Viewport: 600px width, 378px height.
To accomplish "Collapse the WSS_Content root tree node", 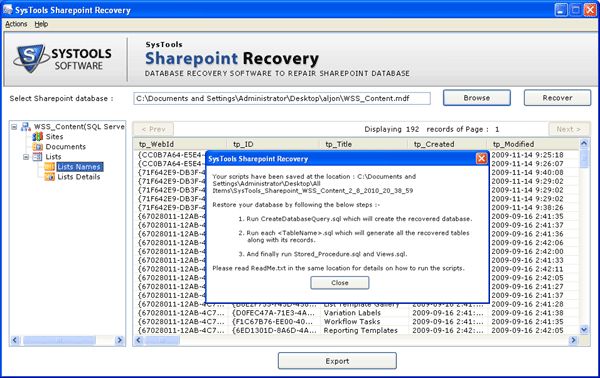I will [14, 127].
